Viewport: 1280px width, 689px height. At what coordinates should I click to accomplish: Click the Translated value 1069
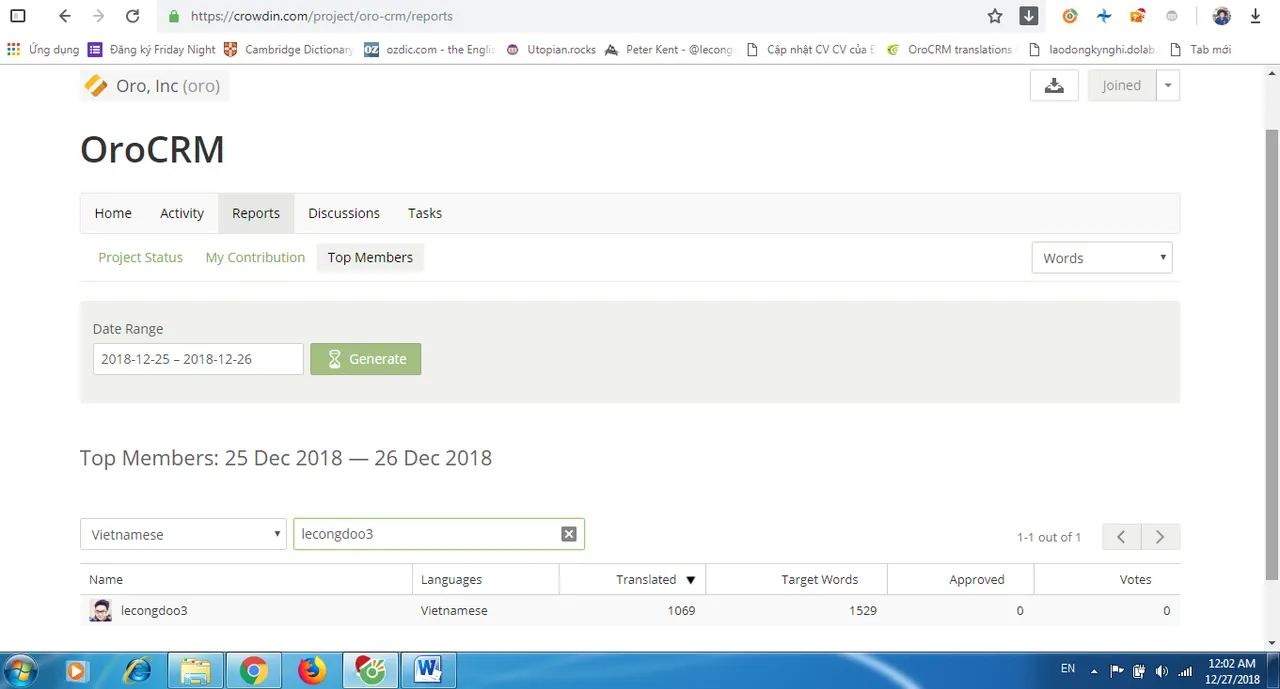pyautogui.click(x=681, y=610)
